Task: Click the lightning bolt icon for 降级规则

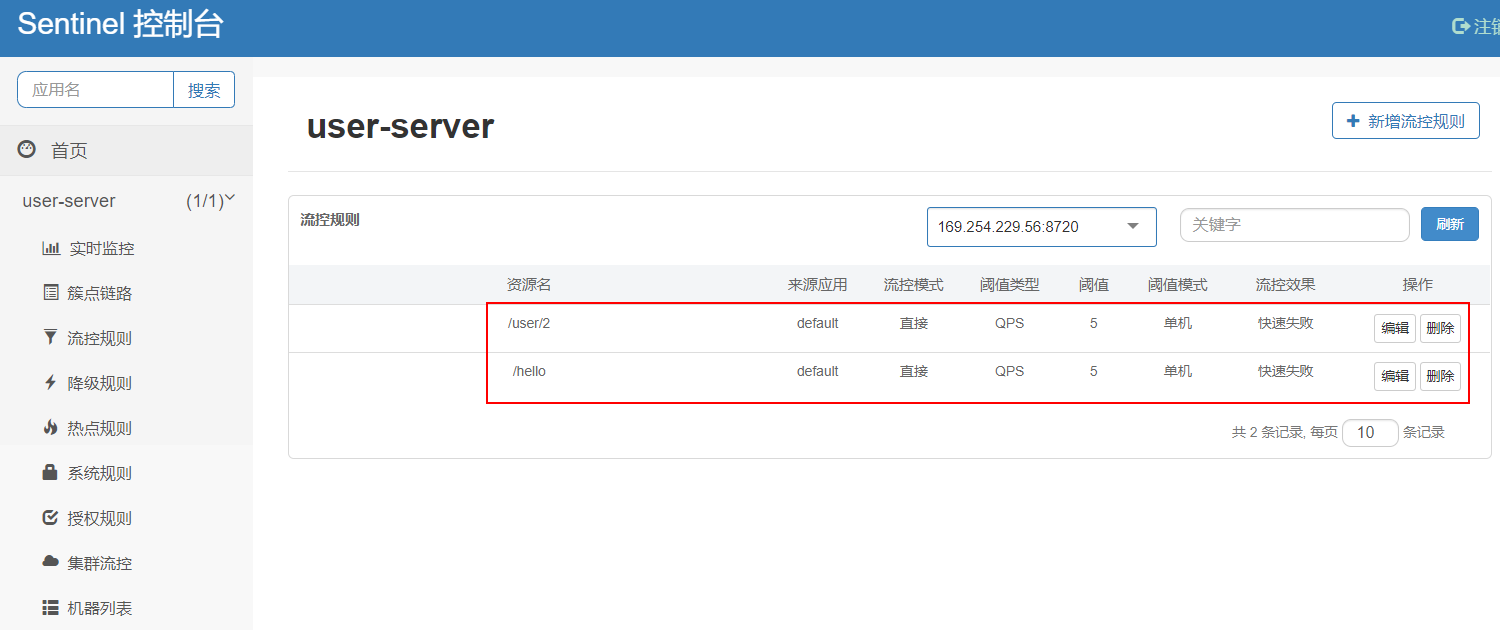Action: pos(51,383)
